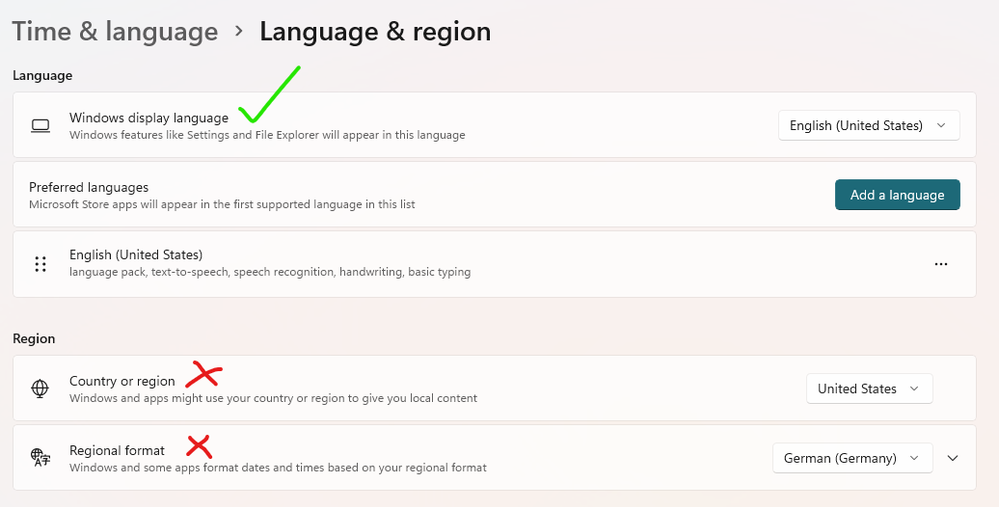The height and width of the screenshot is (507, 999).
Task: Click the Country or region label
Action: tap(122, 381)
